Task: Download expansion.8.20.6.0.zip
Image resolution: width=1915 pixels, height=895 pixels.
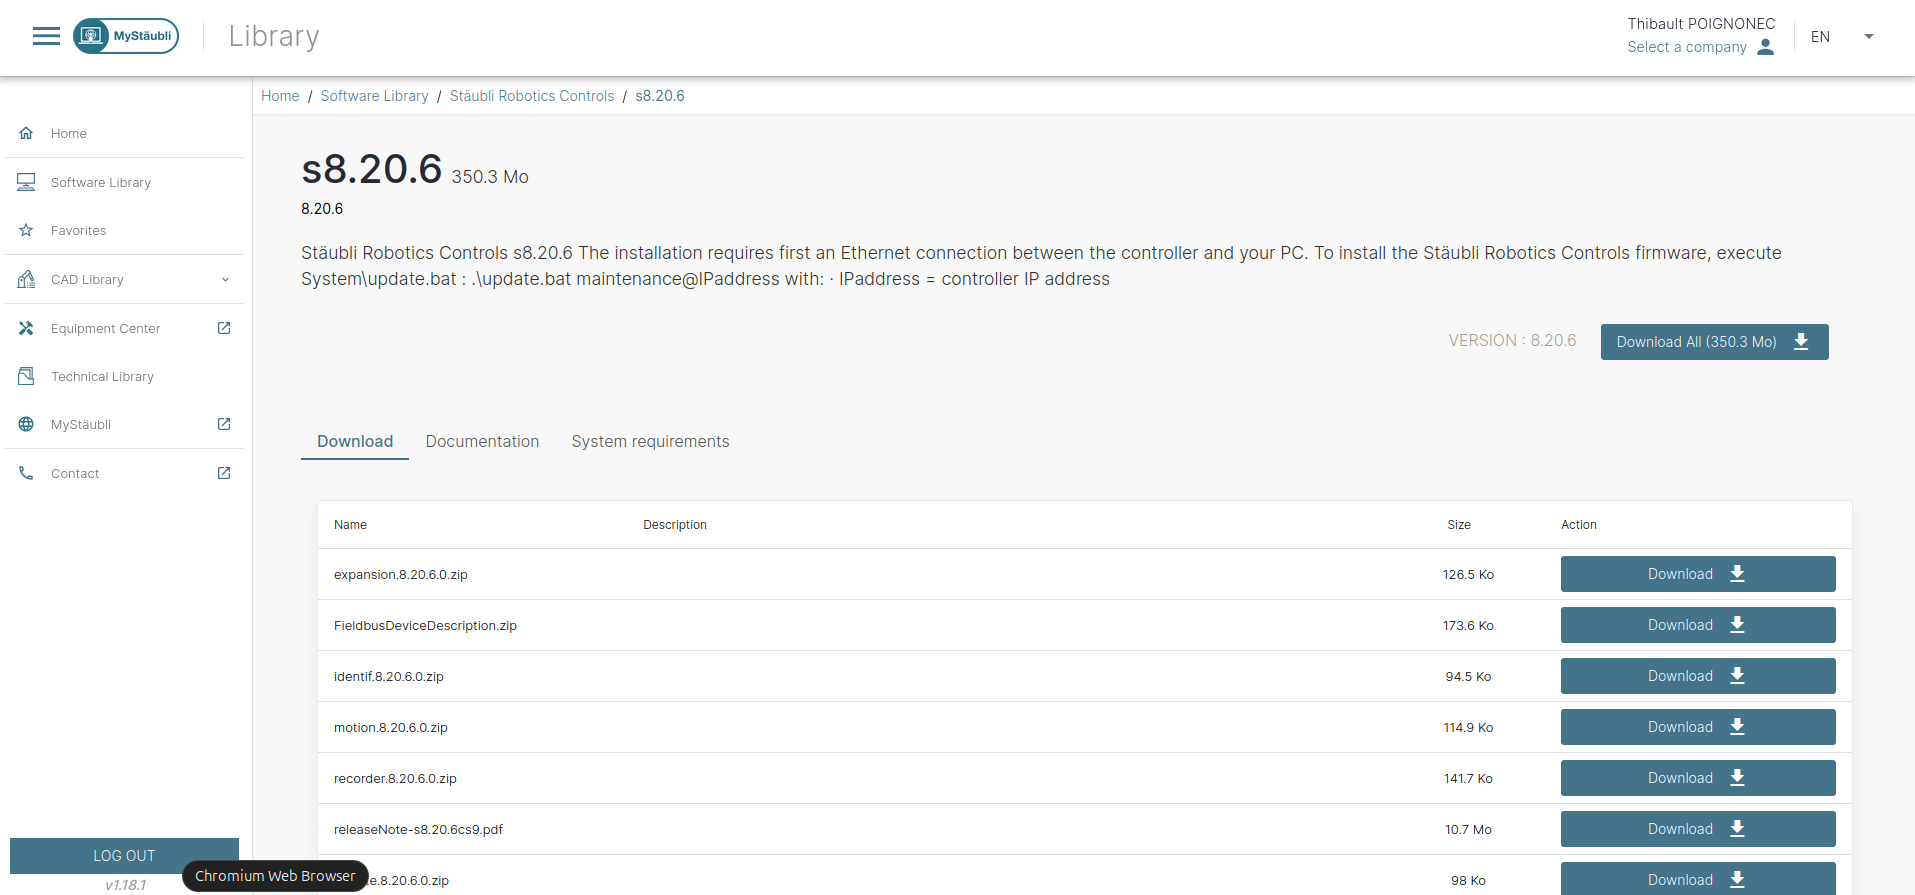Action: coord(1698,574)
